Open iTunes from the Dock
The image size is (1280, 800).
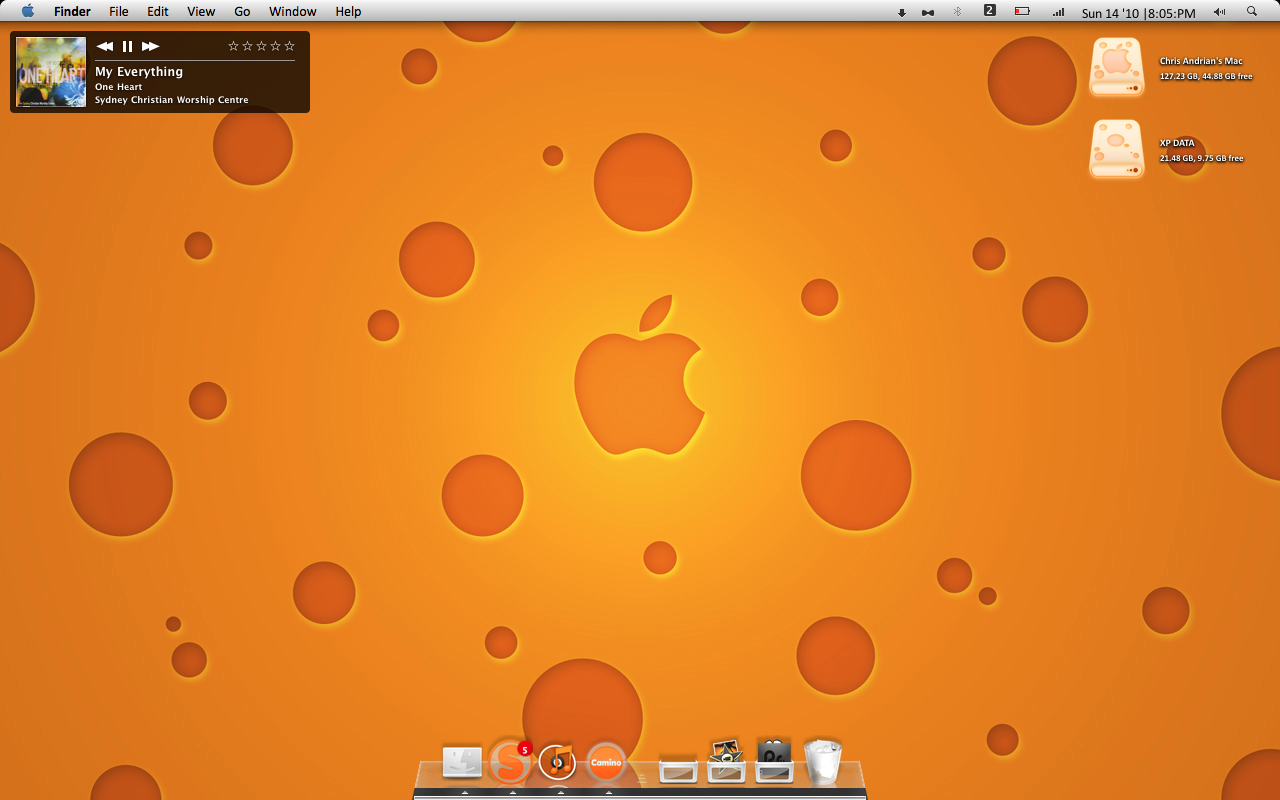558,763
